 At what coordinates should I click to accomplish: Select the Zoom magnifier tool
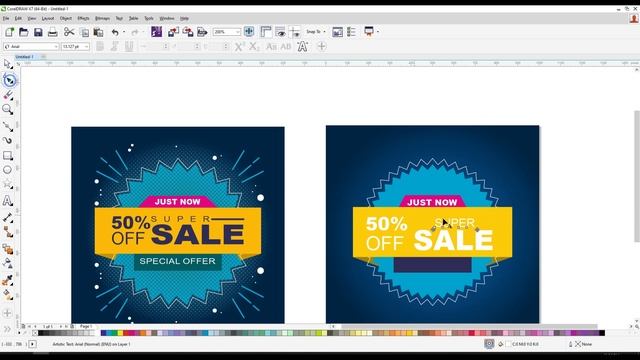click(7, 109)
